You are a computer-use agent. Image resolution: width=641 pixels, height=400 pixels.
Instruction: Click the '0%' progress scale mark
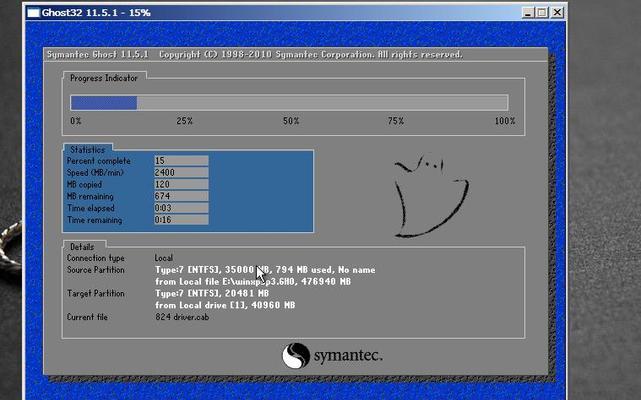coord(76,121)
